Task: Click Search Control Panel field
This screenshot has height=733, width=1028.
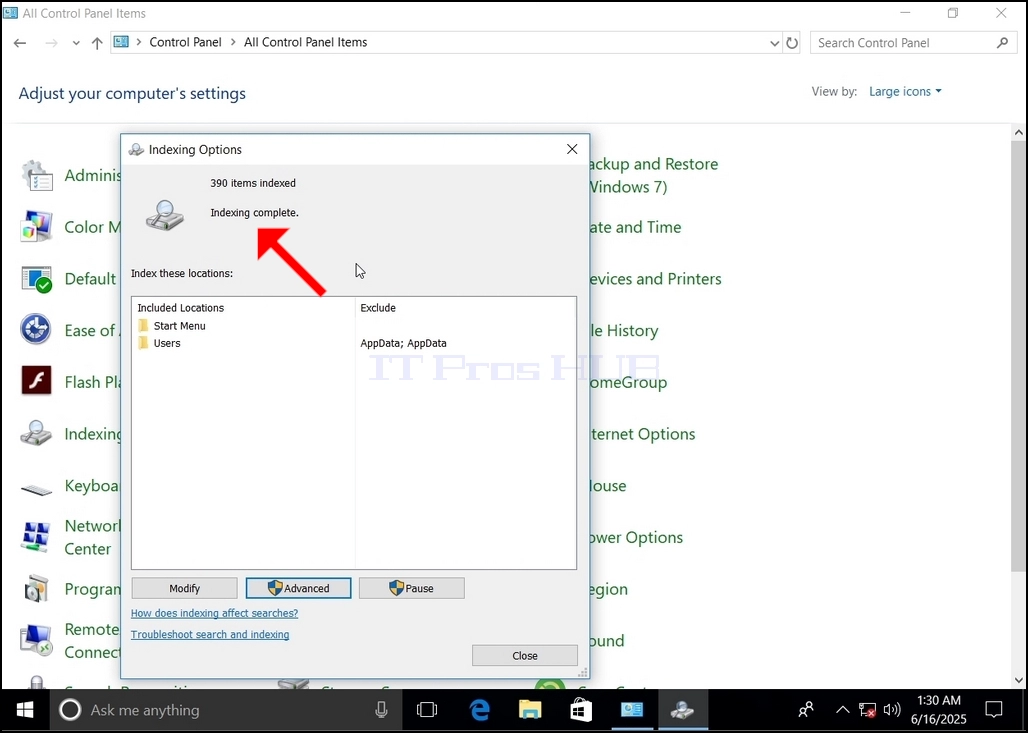Action: [911, 43]
